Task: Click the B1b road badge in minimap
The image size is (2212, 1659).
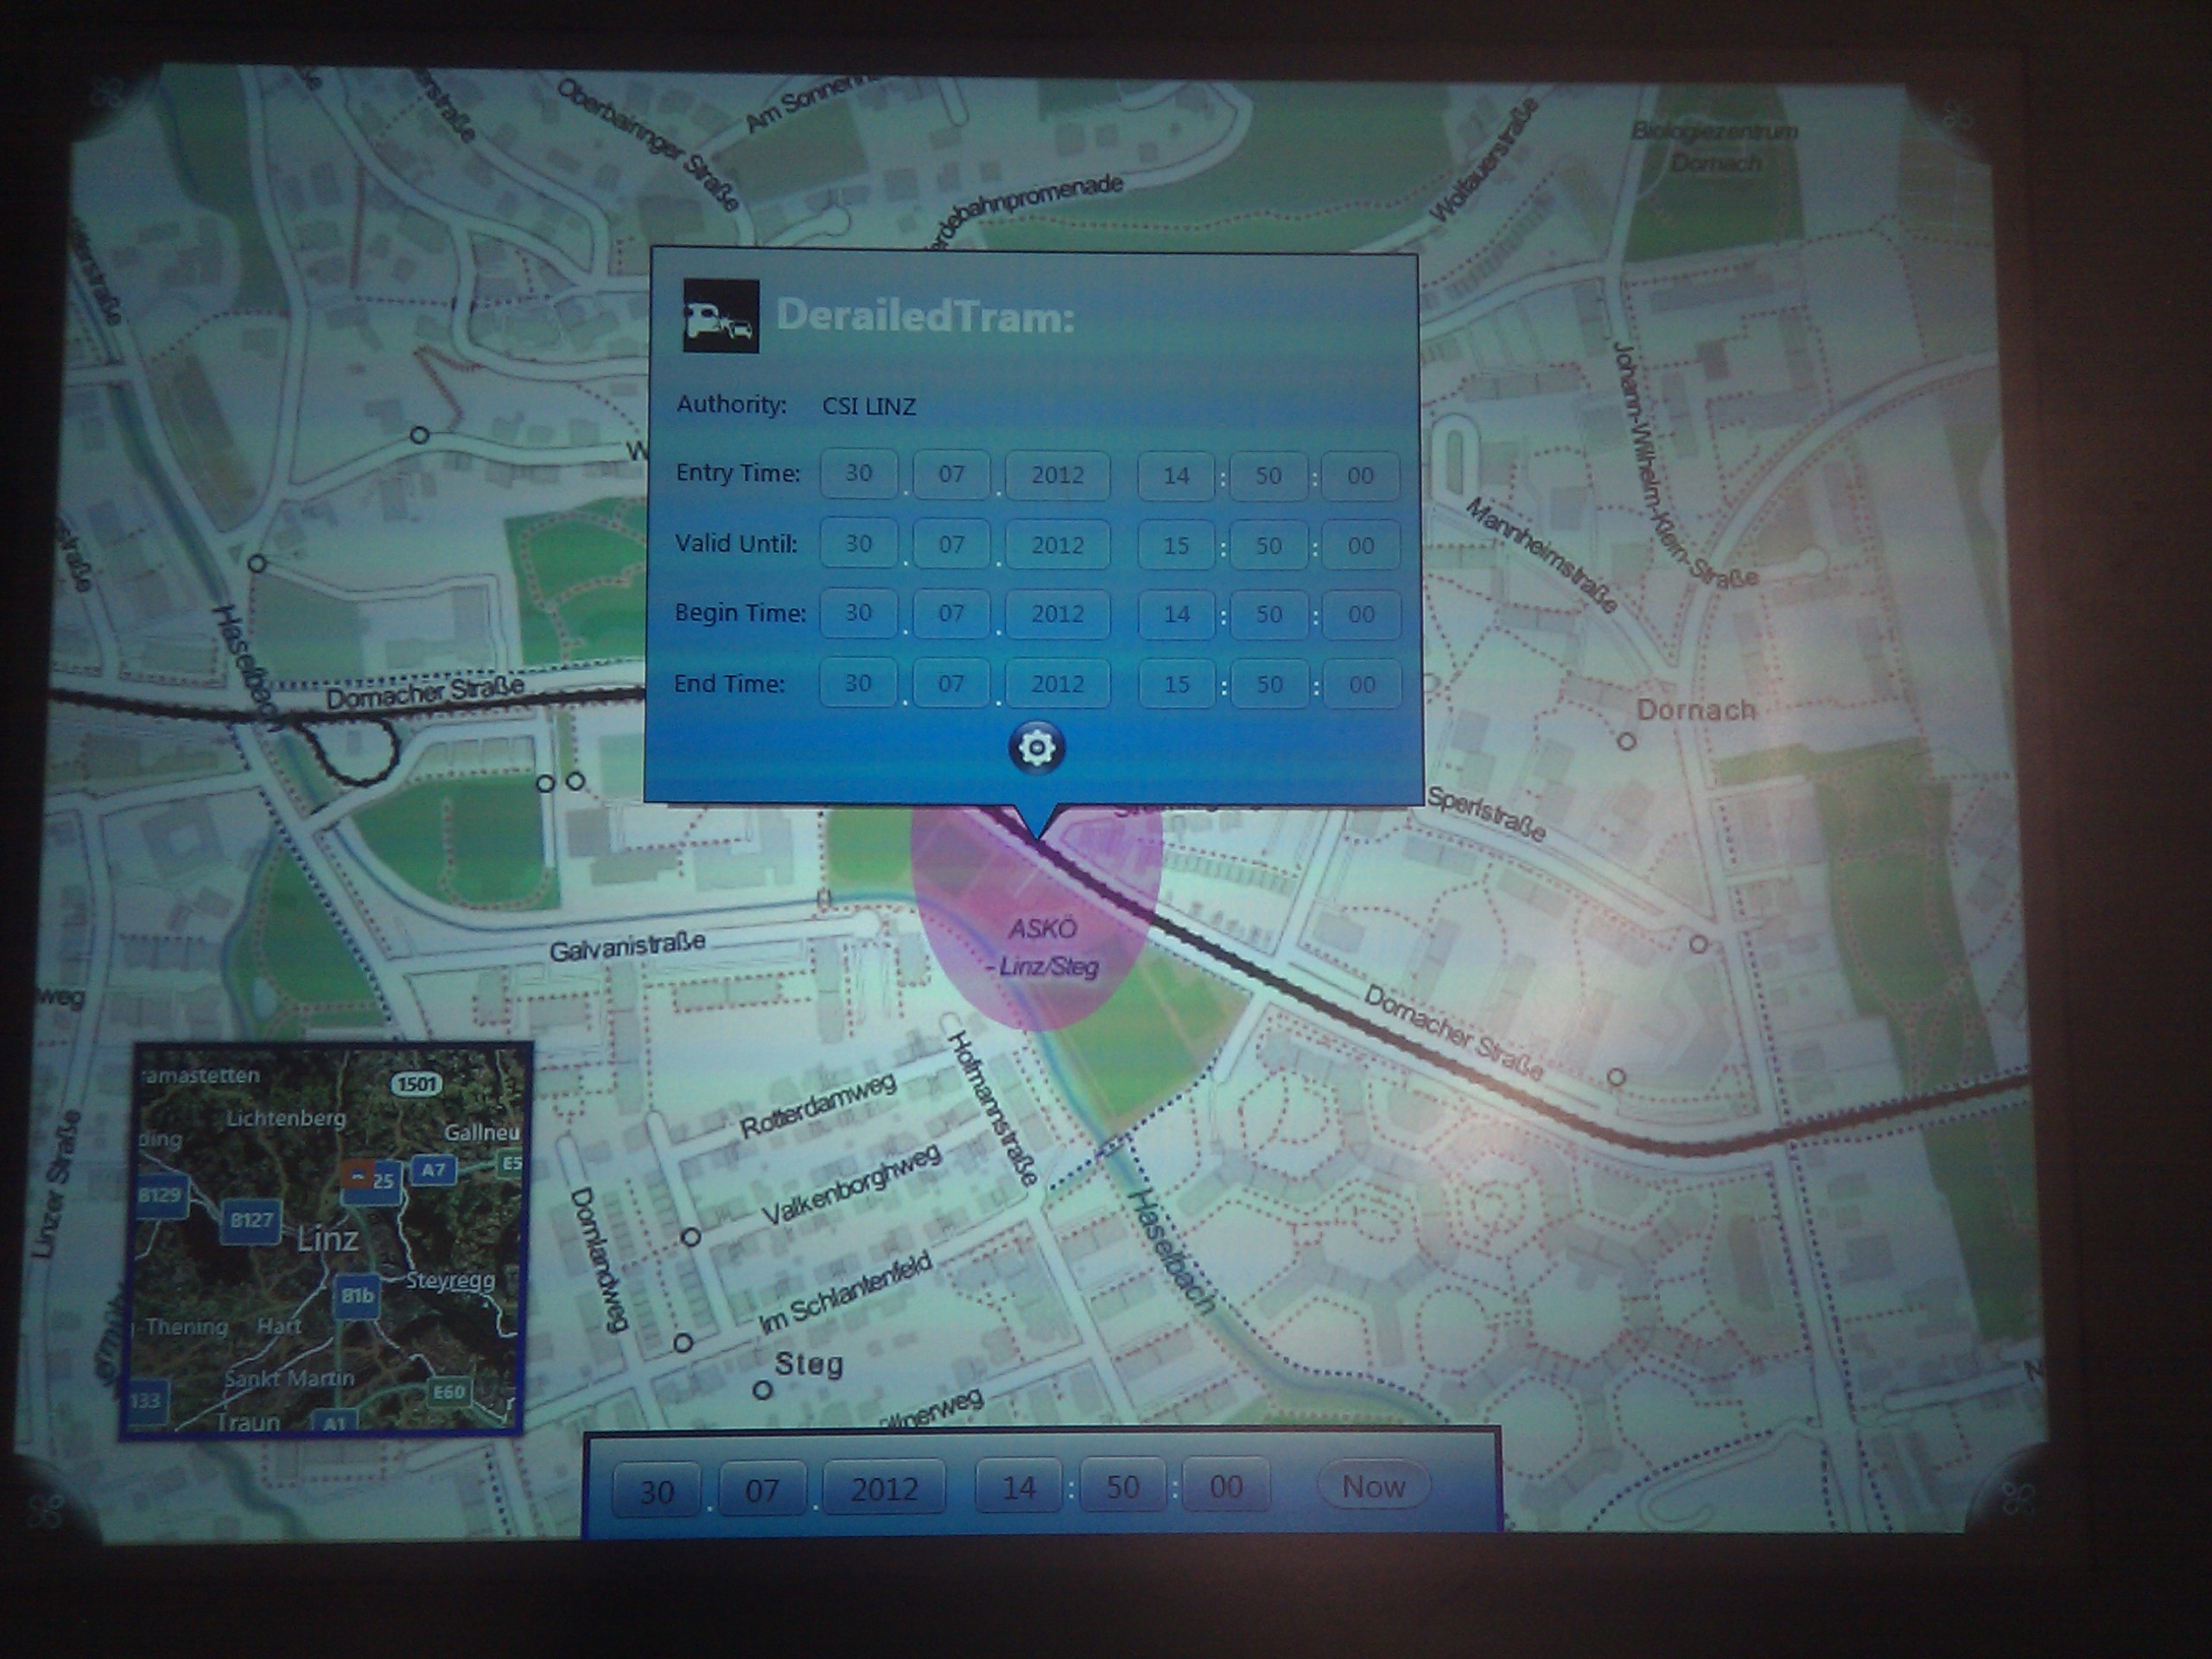Action: [357, 1297]
